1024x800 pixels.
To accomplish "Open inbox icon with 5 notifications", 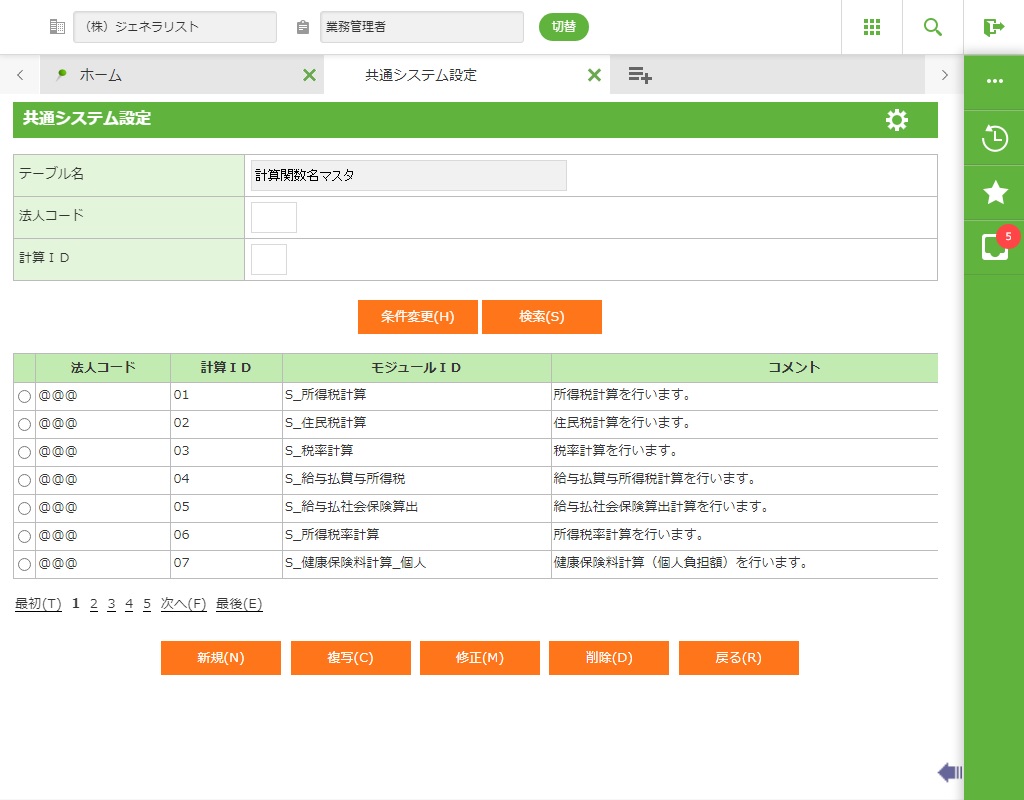I will pyautogui.click(x=994, y=247).
